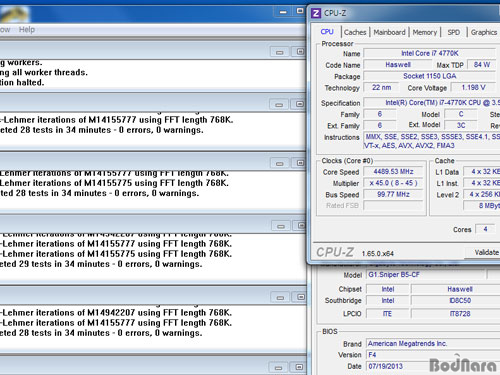Click the BIOS Version value 'F4'
The width and height of the screenshot is (500, 375).
(433, 355)
